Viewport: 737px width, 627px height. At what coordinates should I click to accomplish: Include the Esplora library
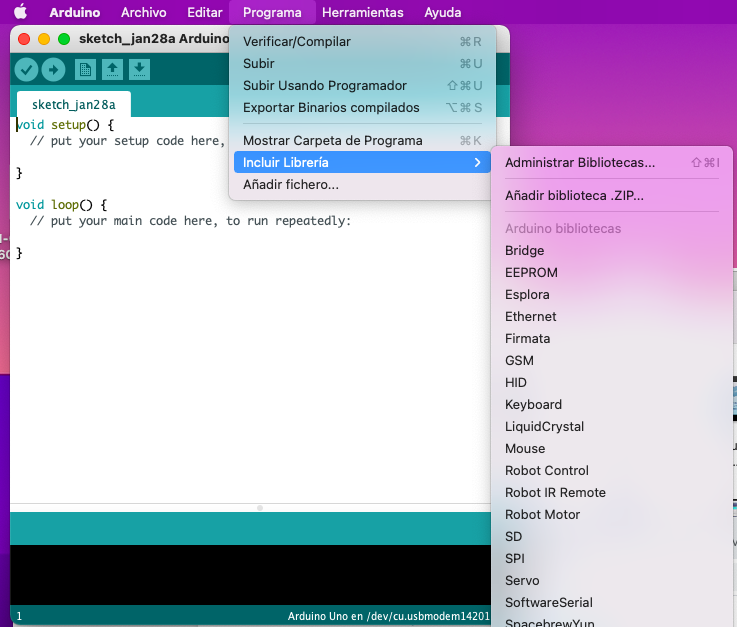click(x=612, y=295)
